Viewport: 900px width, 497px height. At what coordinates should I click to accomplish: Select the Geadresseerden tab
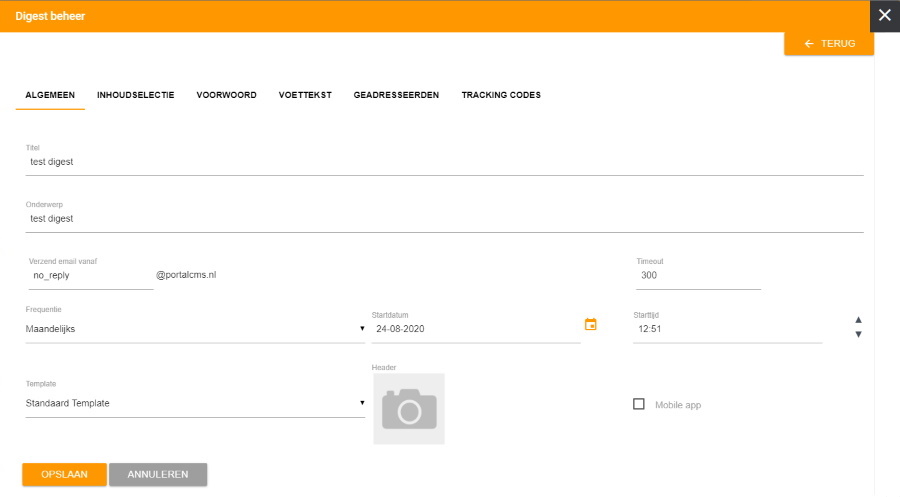point(396,95)
